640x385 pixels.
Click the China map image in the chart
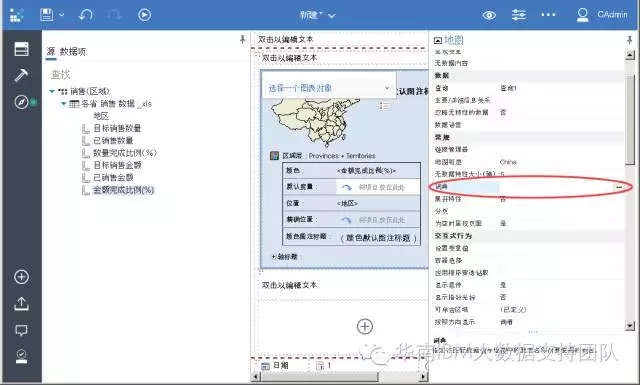click(311, 122)
